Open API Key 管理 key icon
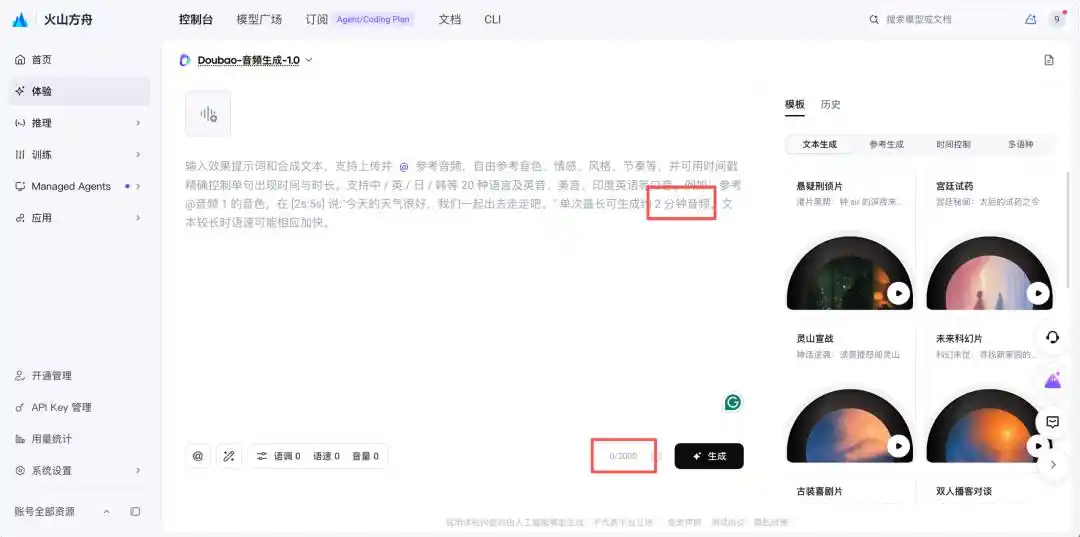Screen dimensions: 1080x537 click(20, 408)
